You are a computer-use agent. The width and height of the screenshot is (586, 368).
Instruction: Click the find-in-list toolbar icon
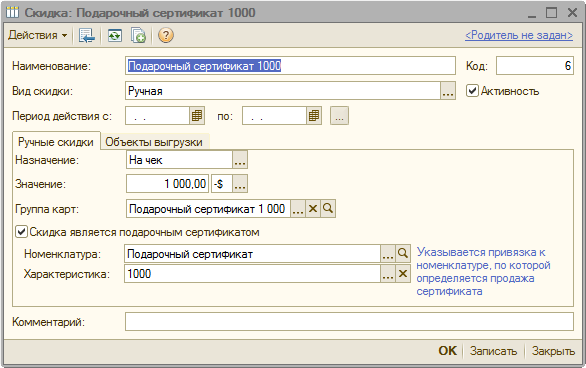click(87, 35)
